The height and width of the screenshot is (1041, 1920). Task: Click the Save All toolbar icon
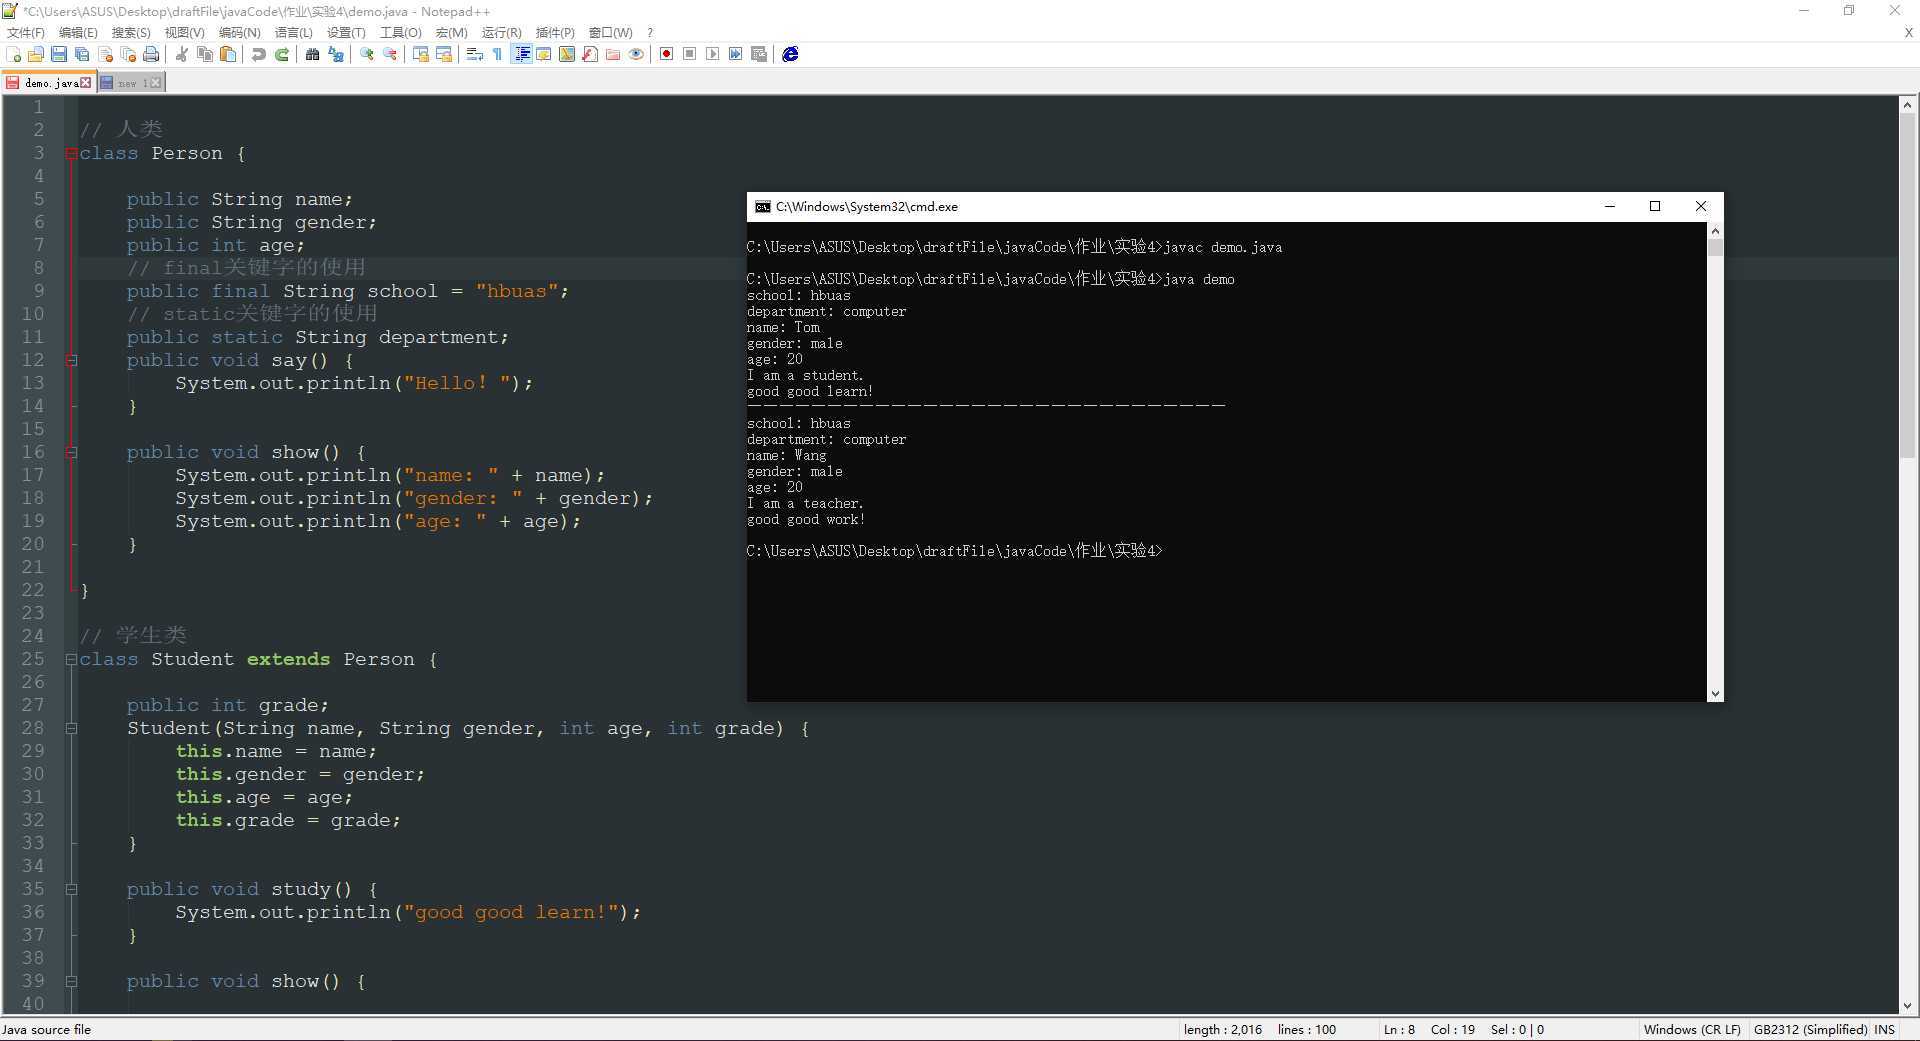(x=82, y=54)
